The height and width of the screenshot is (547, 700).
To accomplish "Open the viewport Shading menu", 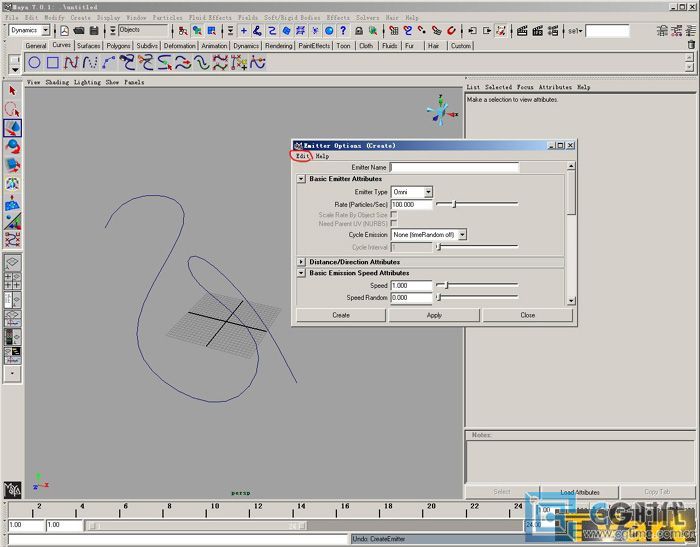I will (57, 82).
